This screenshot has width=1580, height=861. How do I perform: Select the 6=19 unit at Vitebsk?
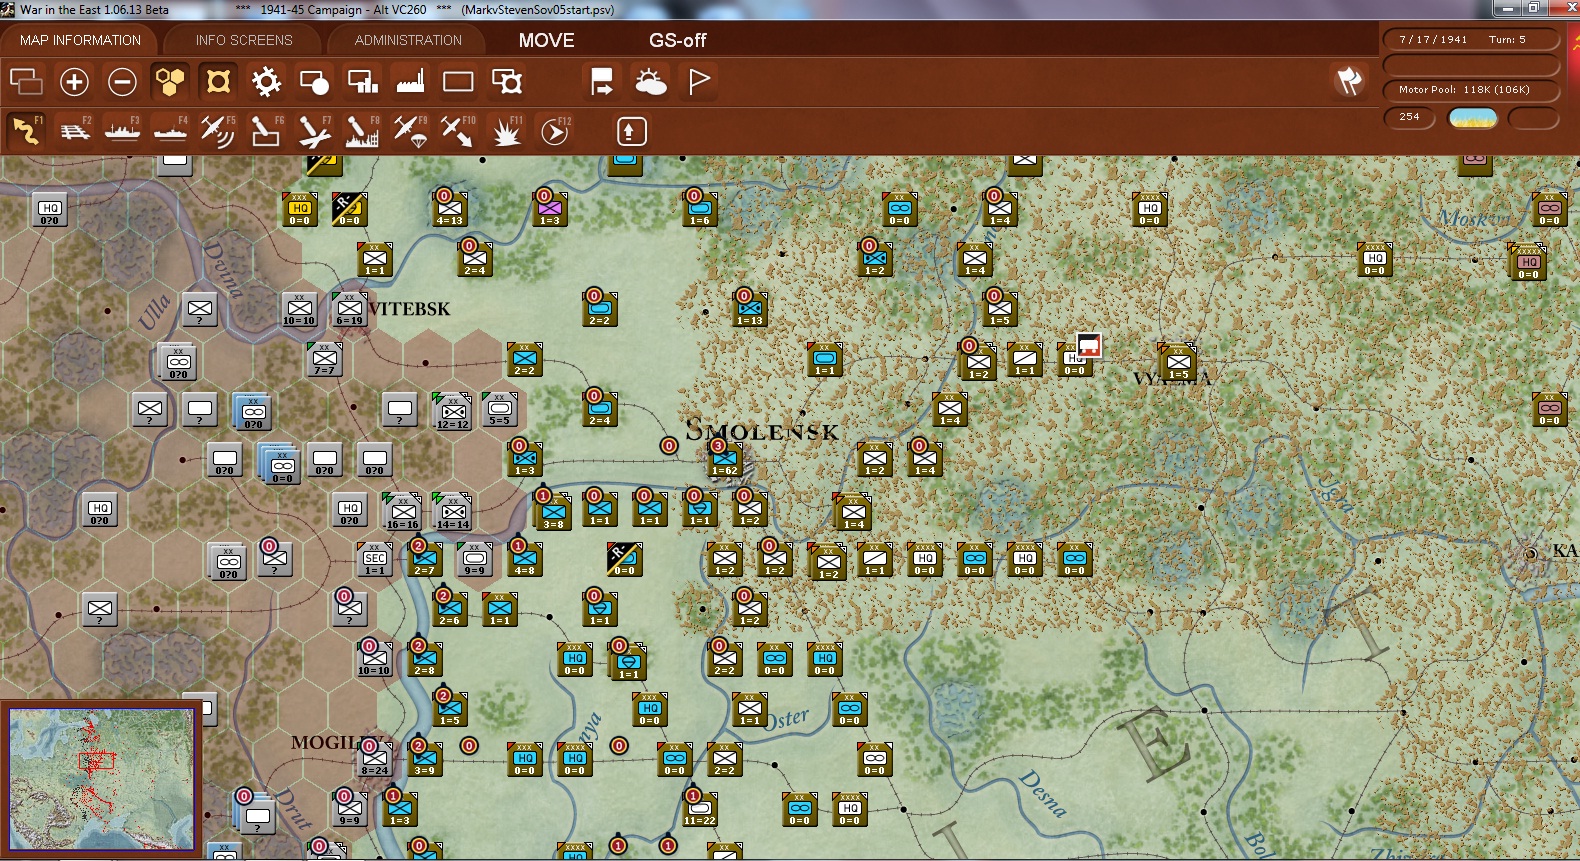349,309
